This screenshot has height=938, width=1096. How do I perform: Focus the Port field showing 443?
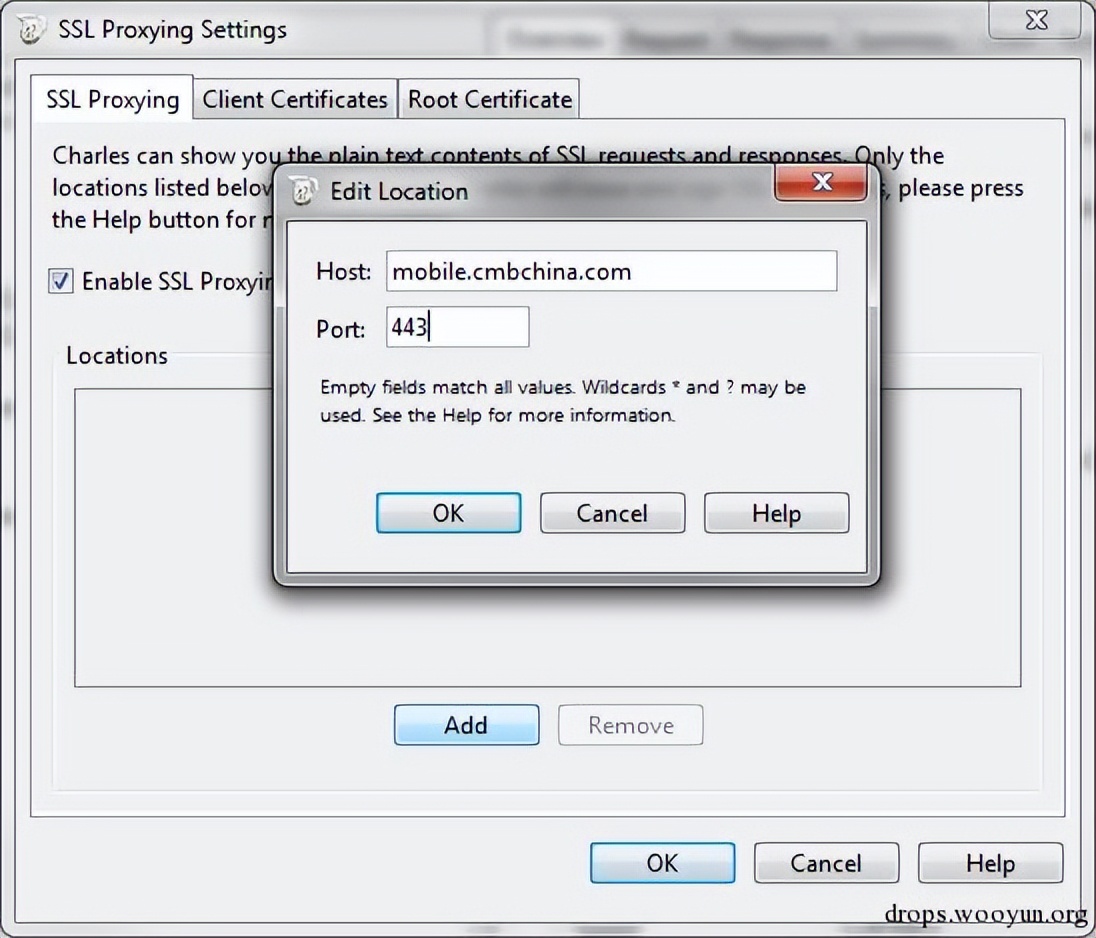[x=457, y=328]
